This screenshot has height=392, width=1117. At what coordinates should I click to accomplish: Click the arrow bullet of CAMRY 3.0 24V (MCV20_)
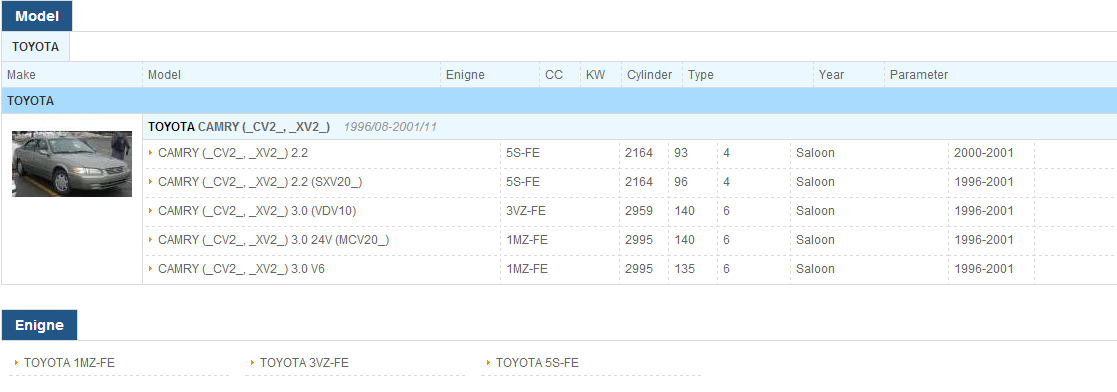[151, 240]
